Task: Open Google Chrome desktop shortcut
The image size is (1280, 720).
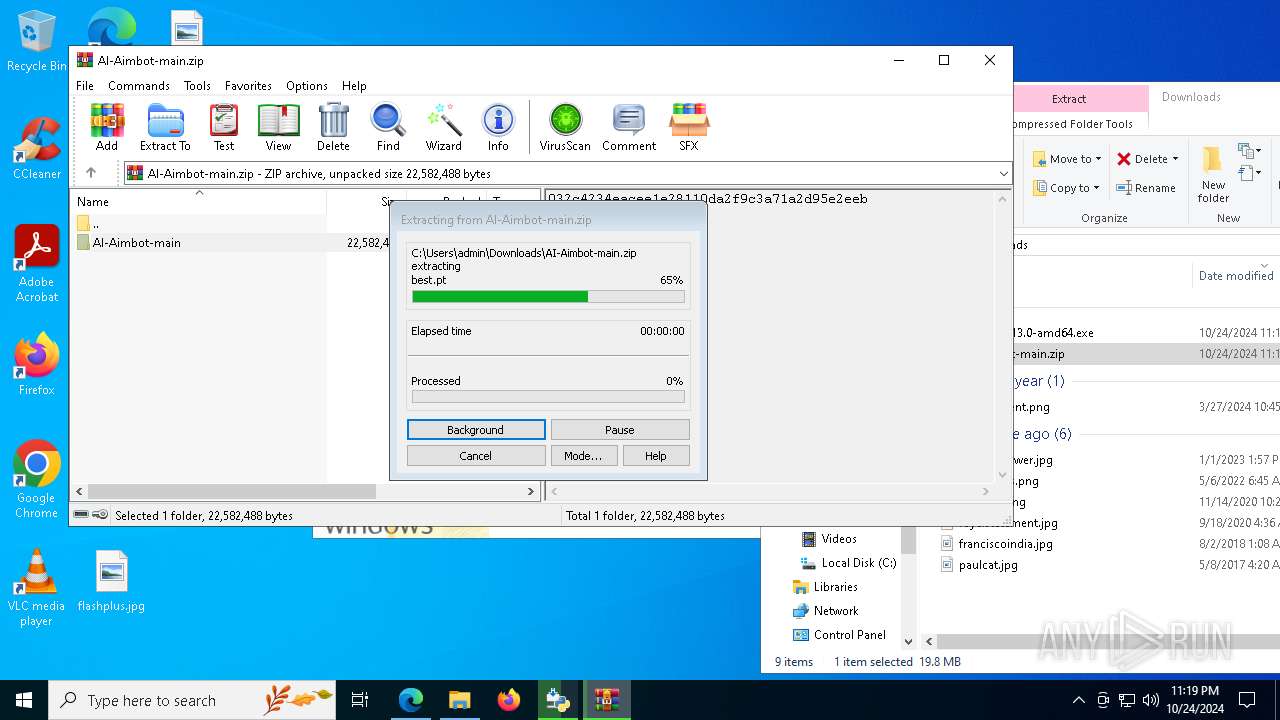Action: pyautogui.click(x=37, y=479)
